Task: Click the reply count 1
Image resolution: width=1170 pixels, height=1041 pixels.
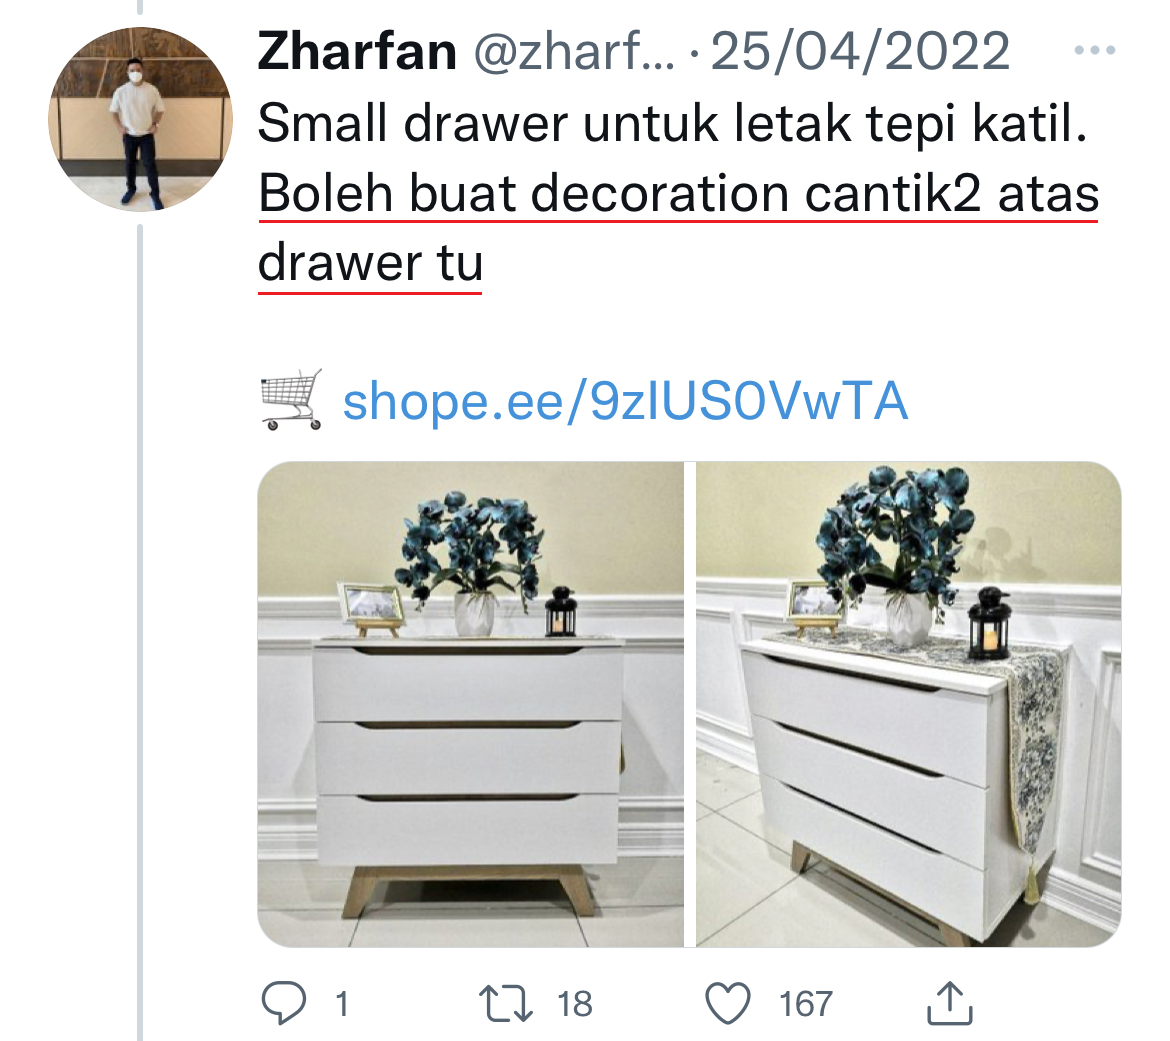Action: pos(342,1004)
